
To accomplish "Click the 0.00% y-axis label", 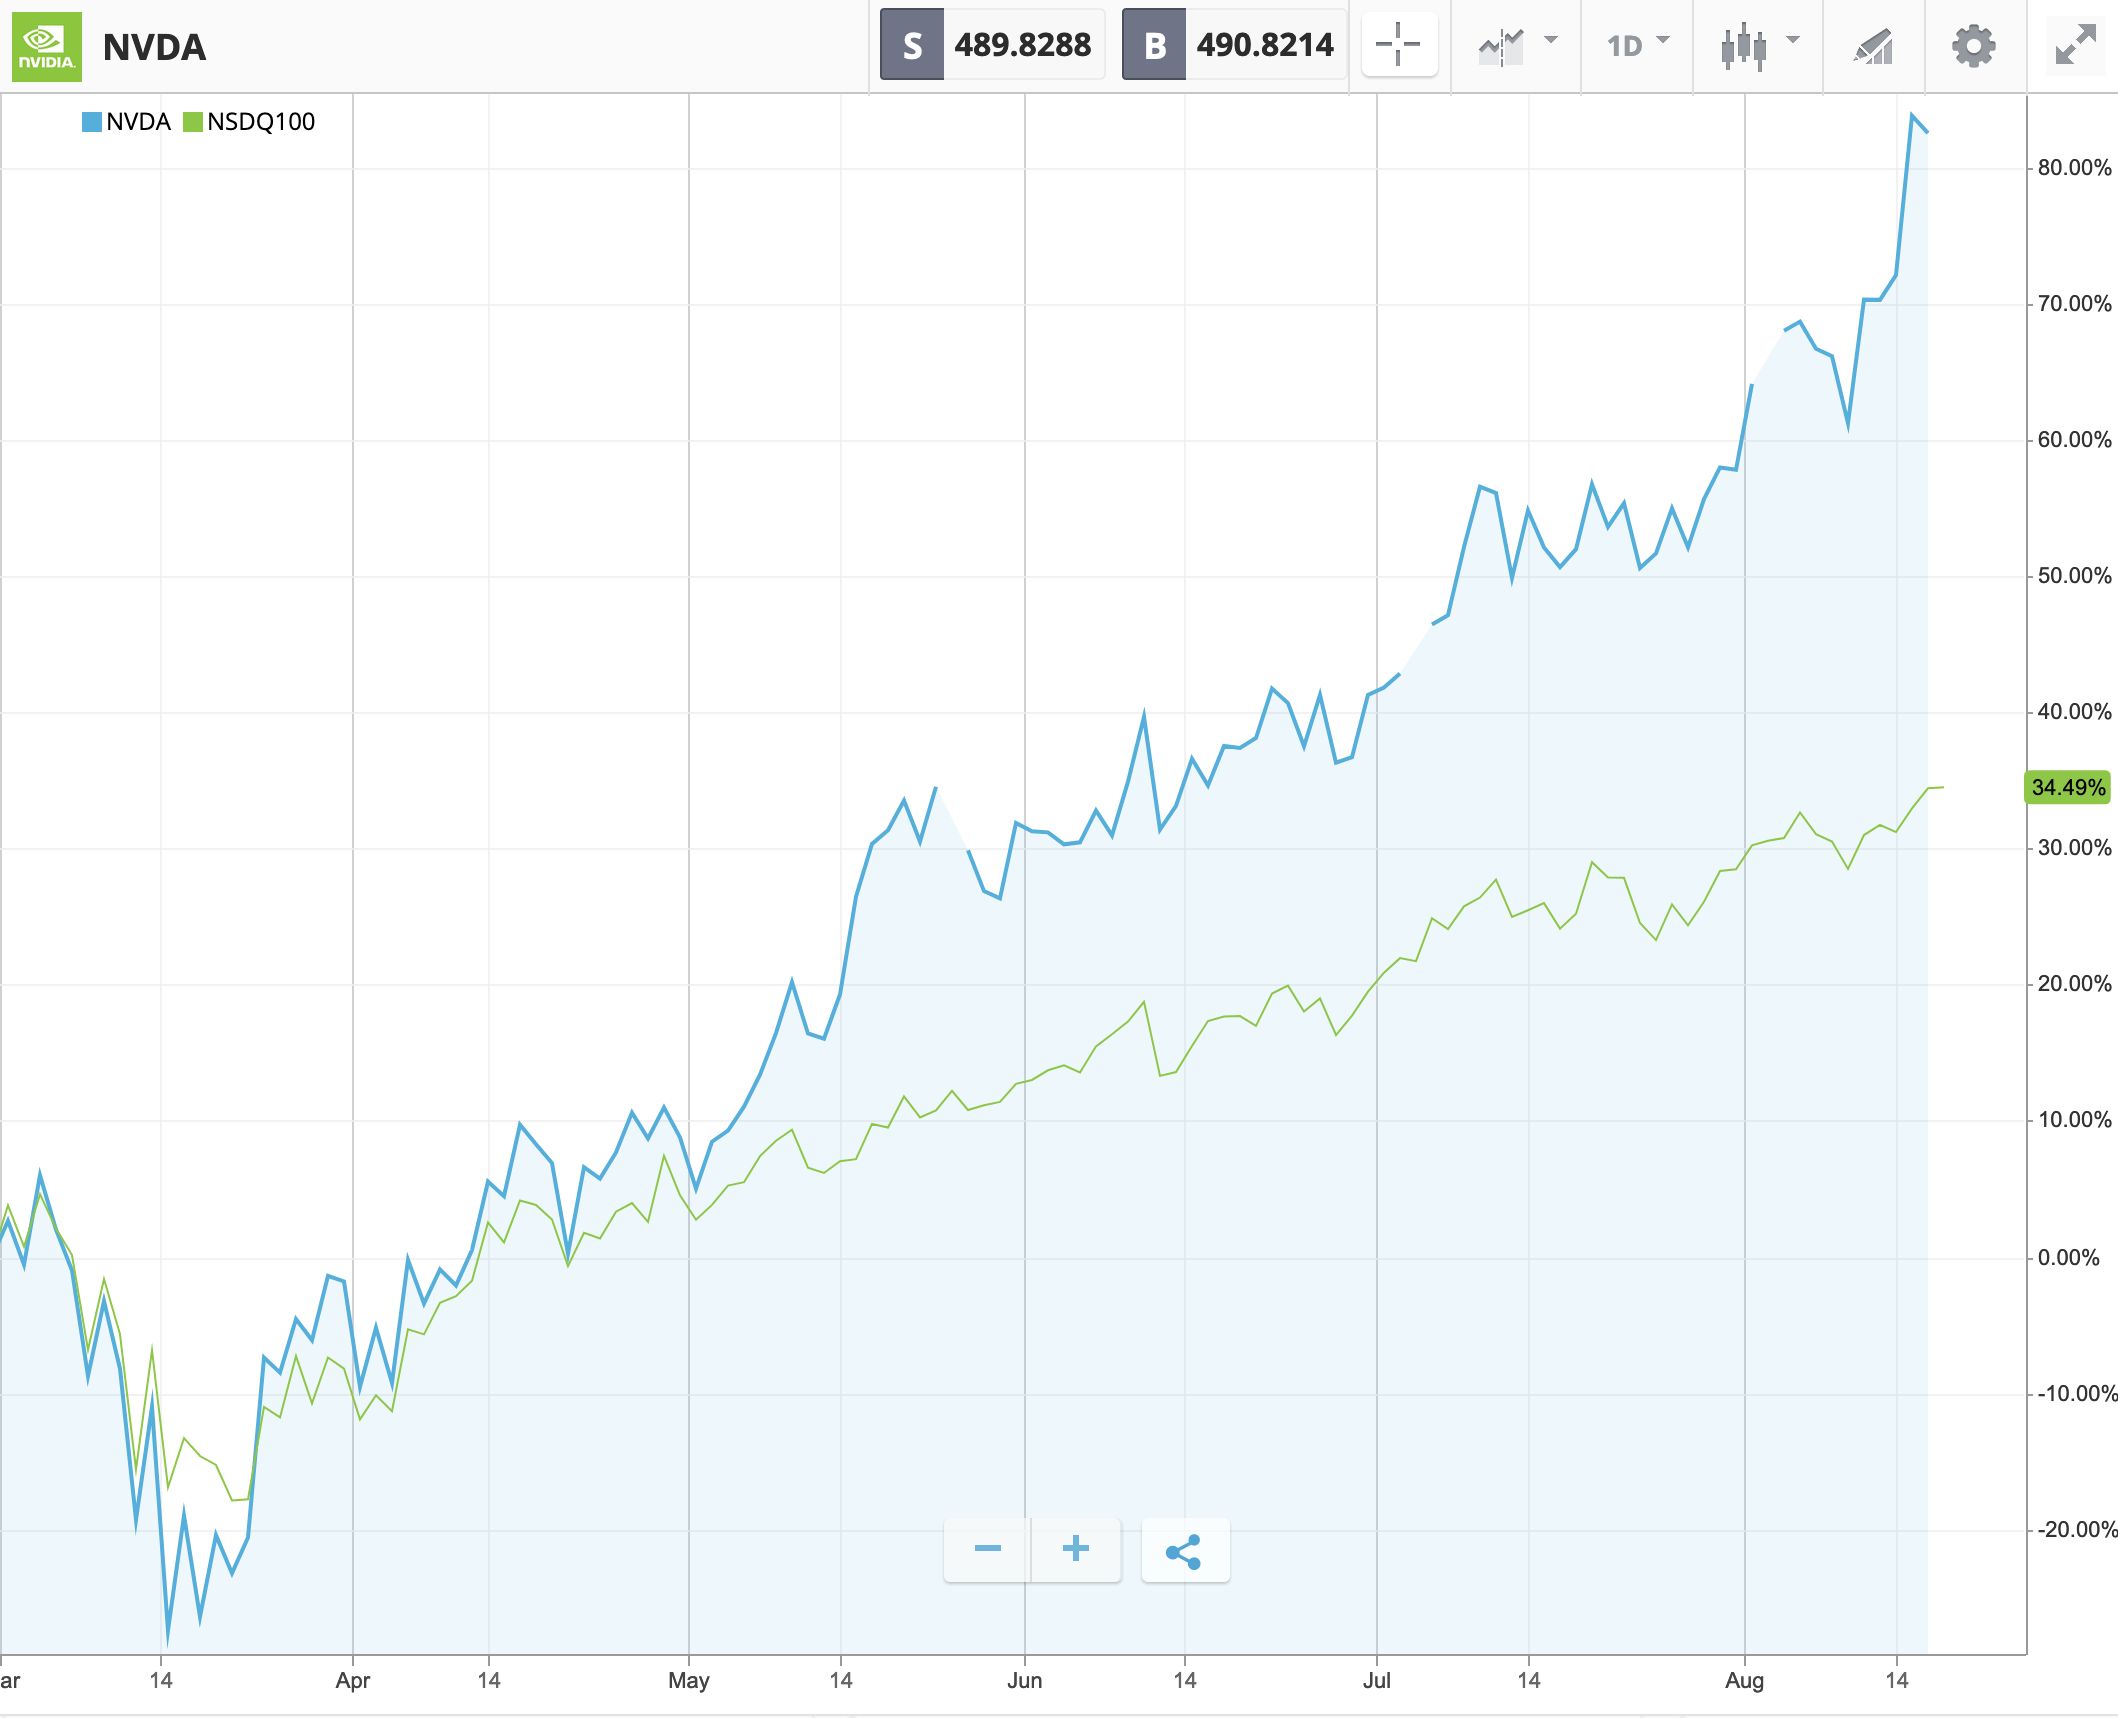I will click(x=2068, y=1258).
